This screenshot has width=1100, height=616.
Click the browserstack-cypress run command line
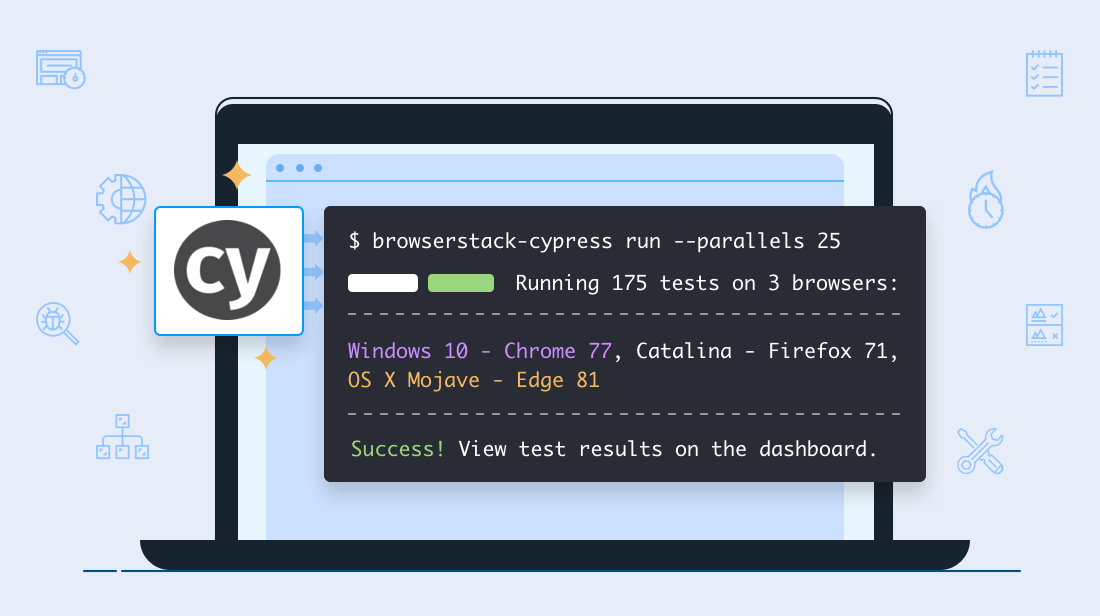[594, 241]
